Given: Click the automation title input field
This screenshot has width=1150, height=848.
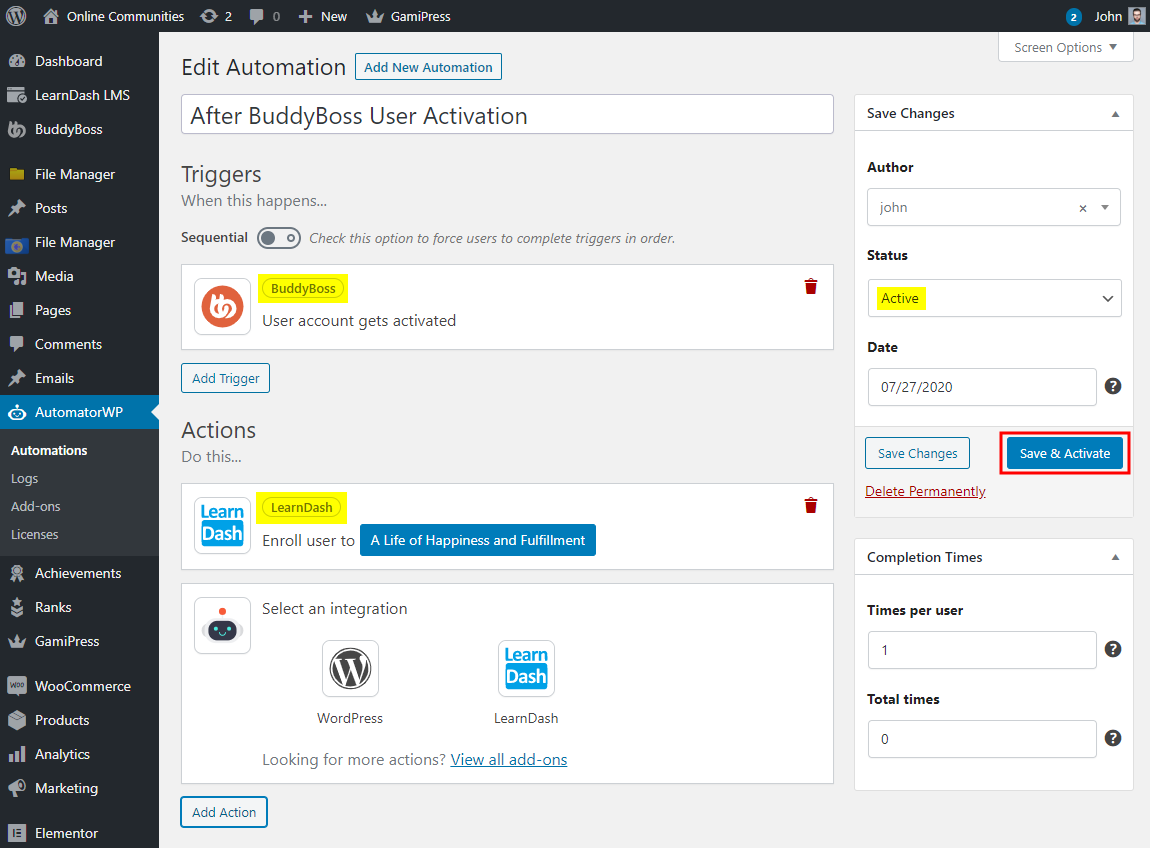Looking at the screenshot, I should [x=506, y=114].
